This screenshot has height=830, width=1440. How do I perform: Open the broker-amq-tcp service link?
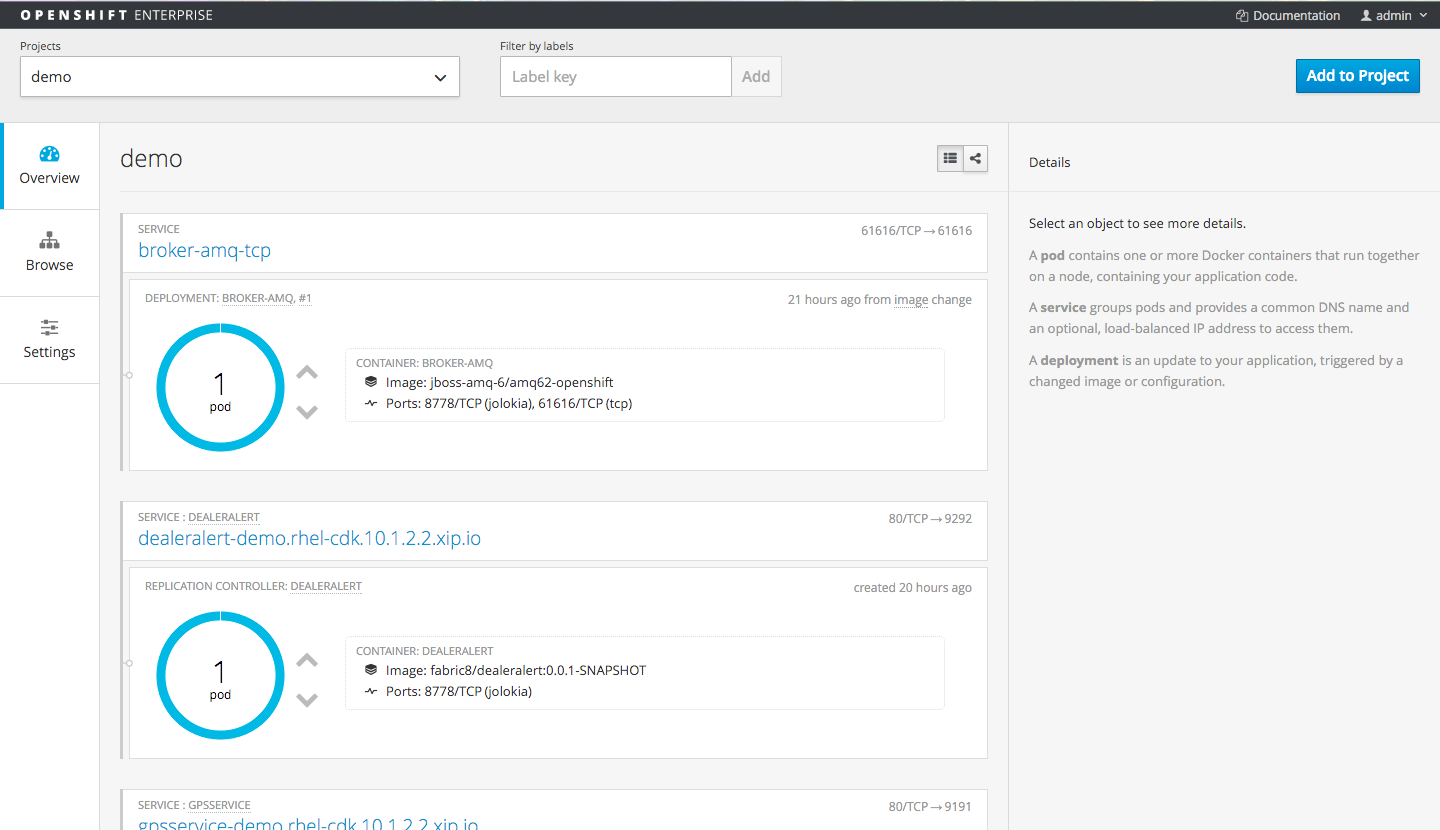pyautogui.click(x=204, y=250)
